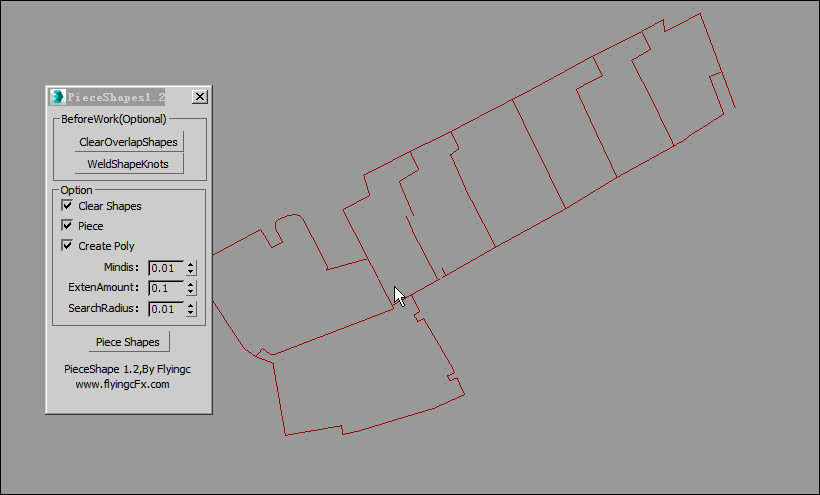The image size is (820, 495).
Task: Toggle the Piece checkbox
Action: pyautogui.click(x=67, y=225)
